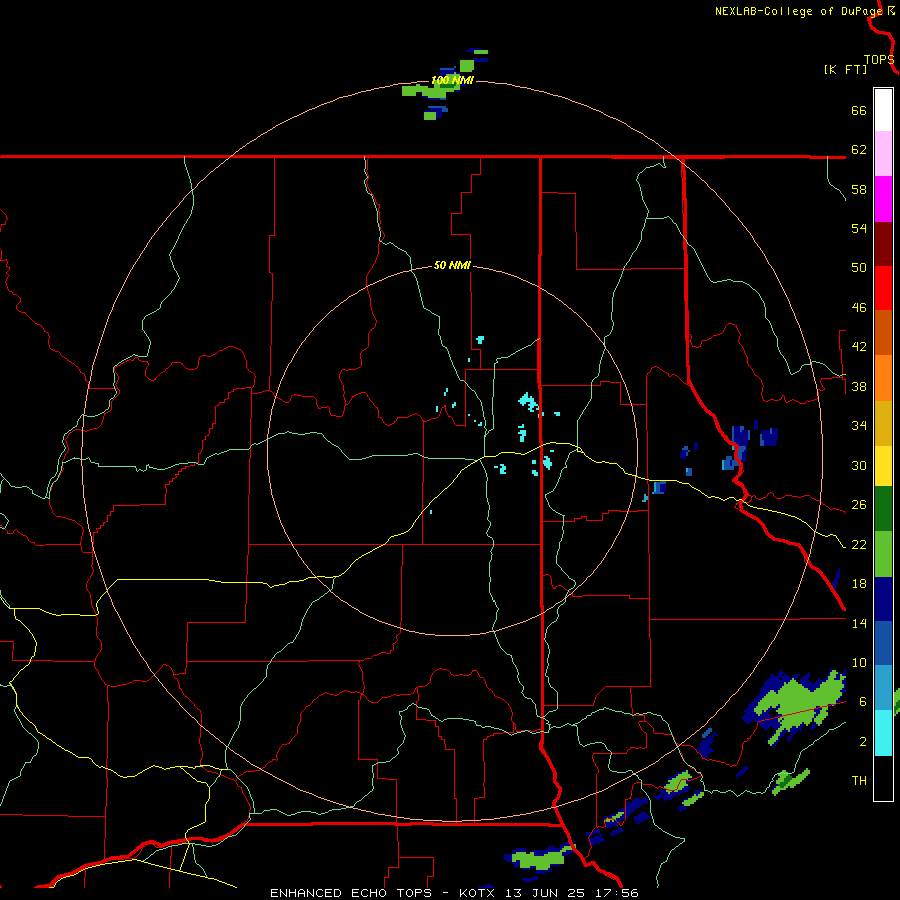Click the legend value "2"
Screen dimensions: 900x900
[x=862, y=742]
